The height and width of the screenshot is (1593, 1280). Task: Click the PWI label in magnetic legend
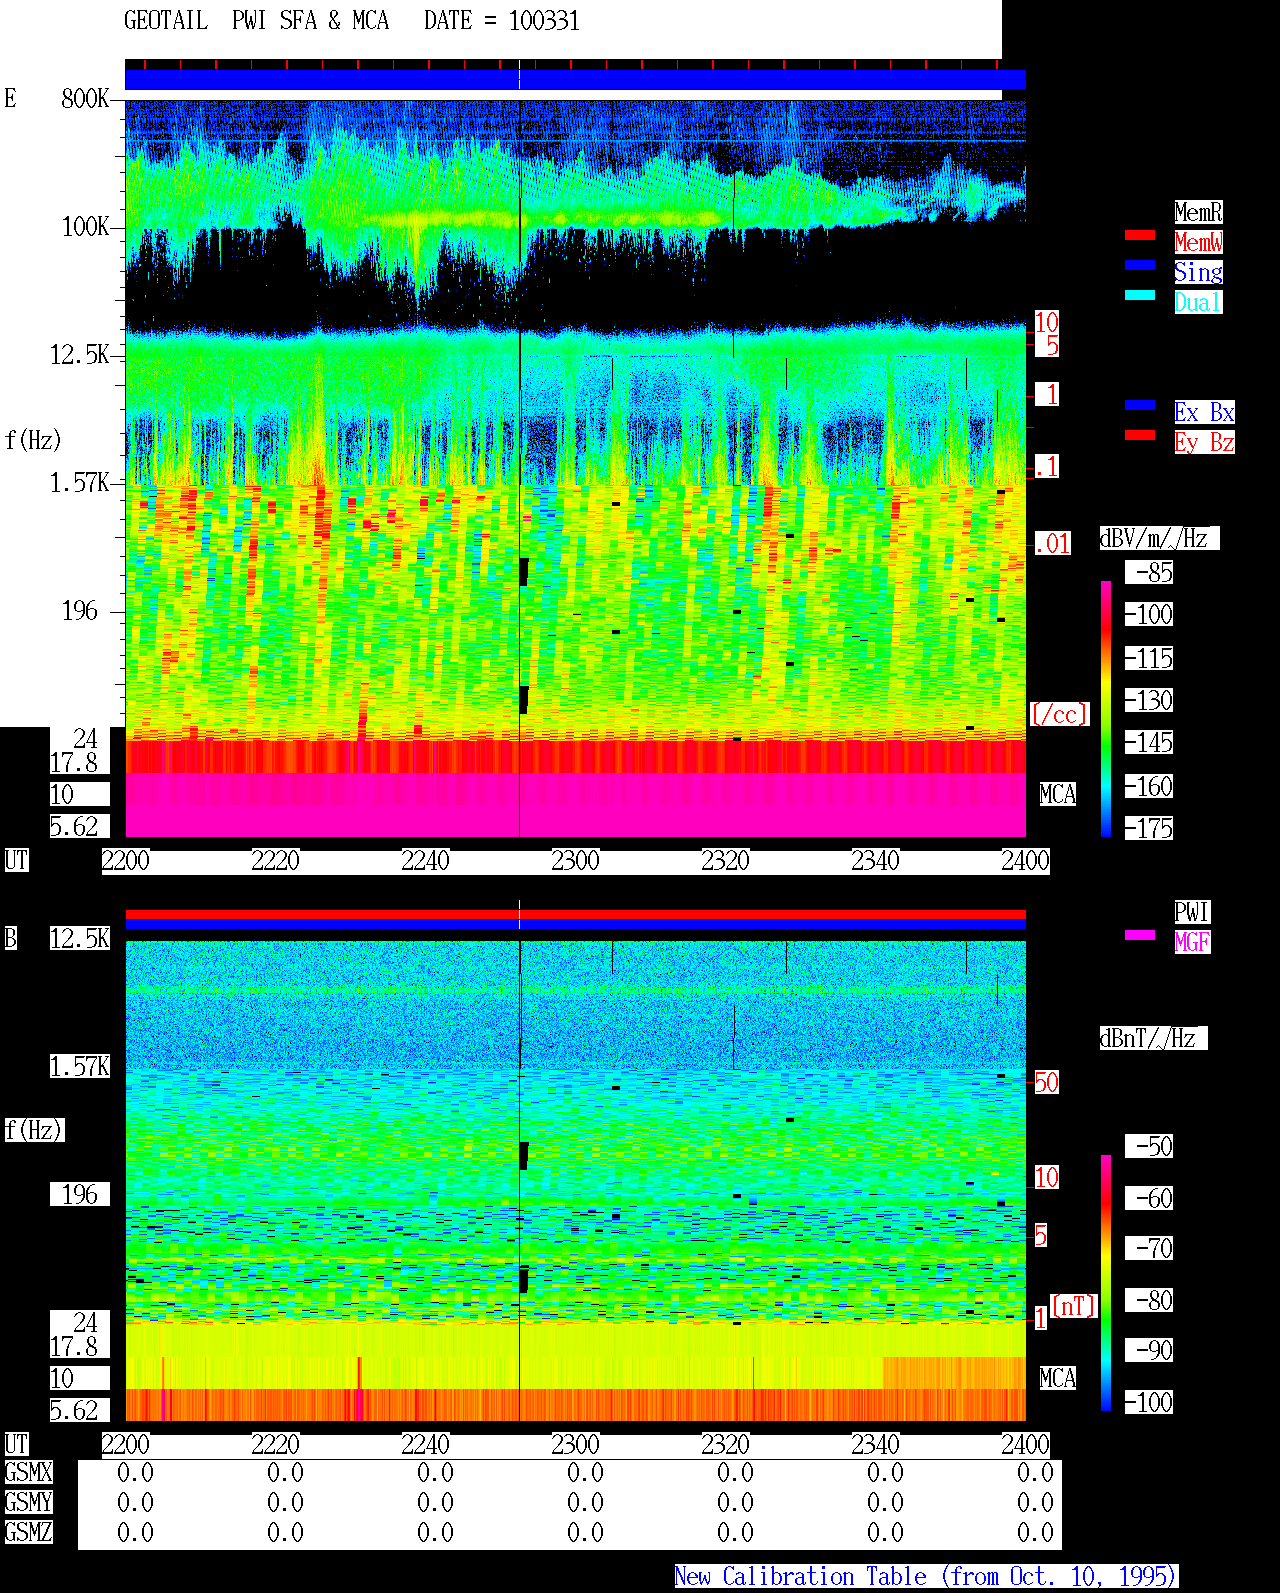coord(1192,912)
